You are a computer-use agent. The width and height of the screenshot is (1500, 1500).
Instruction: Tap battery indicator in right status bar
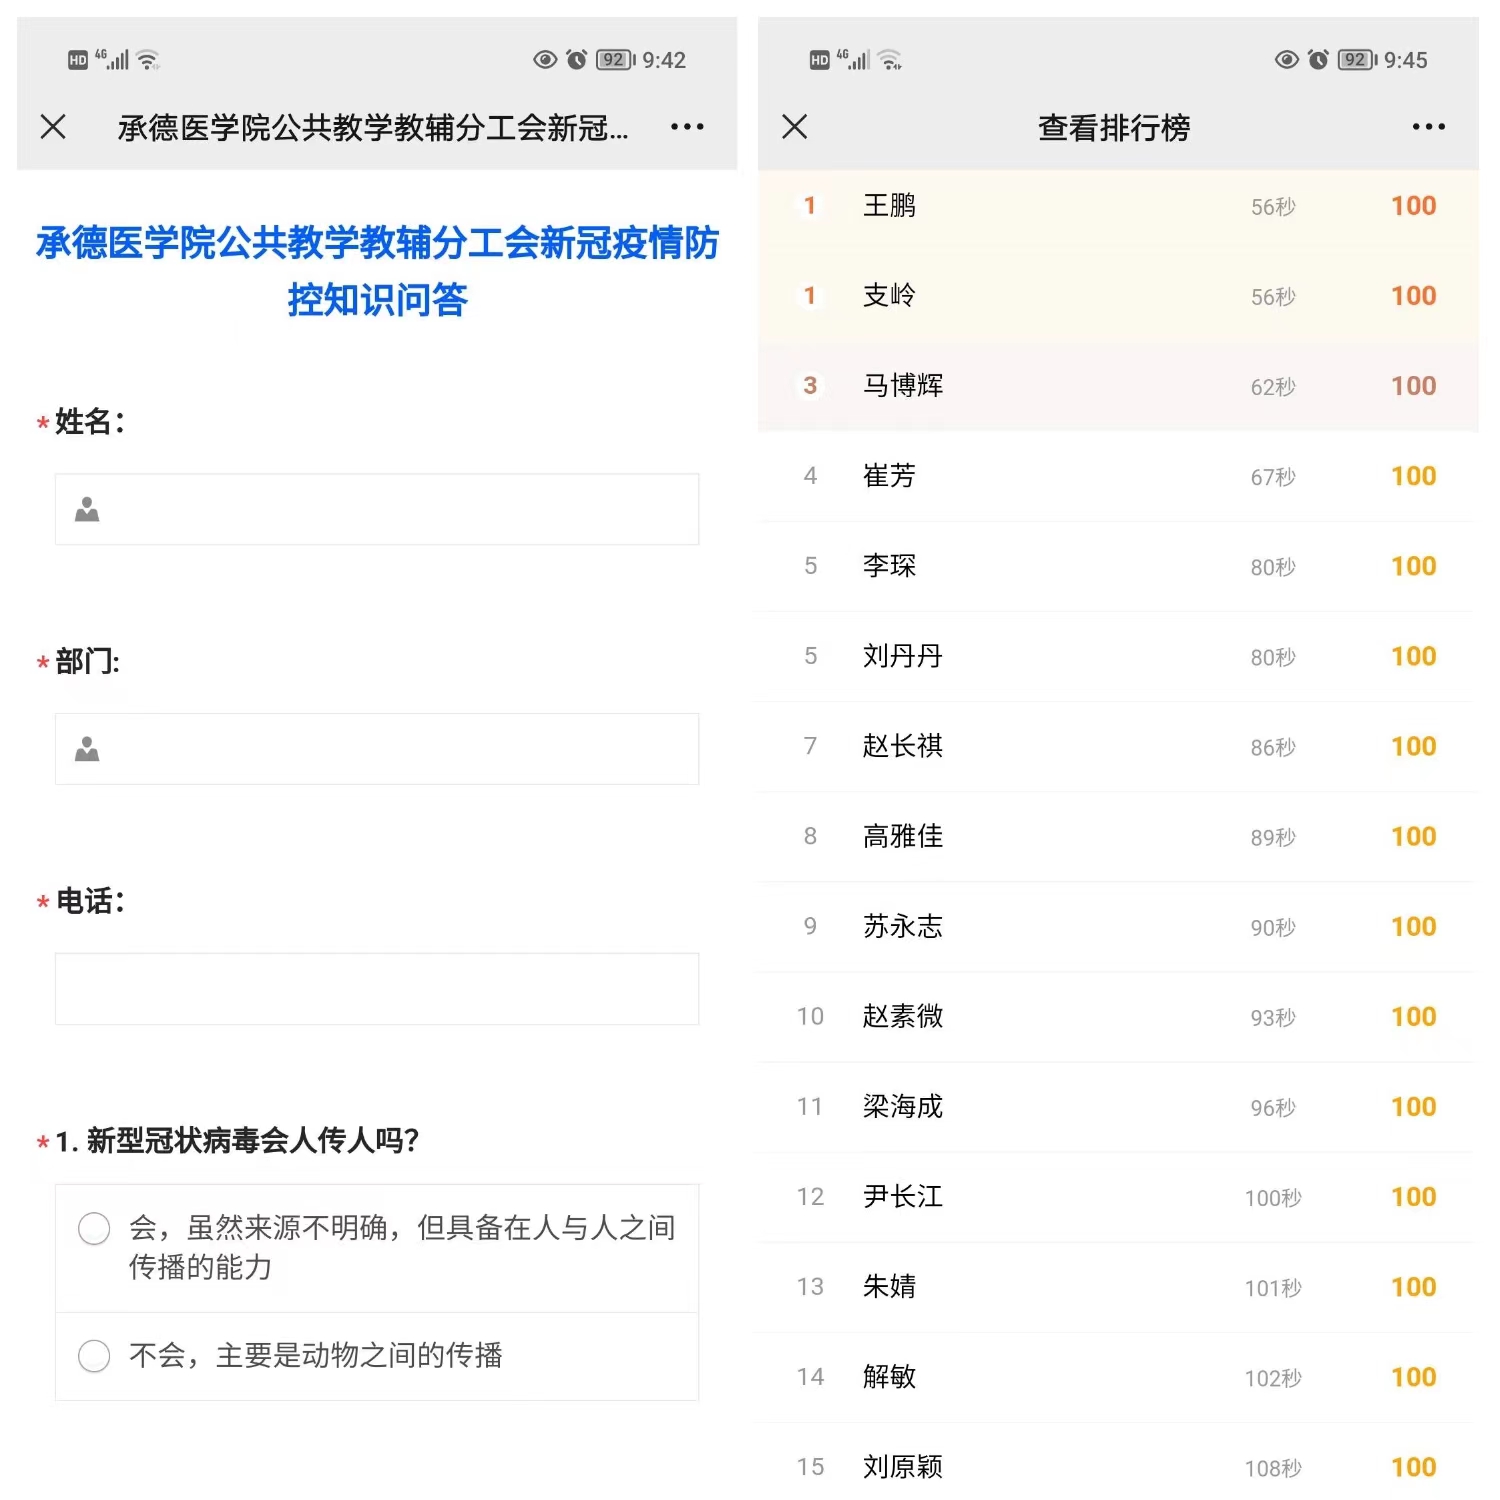coord(1357,60)
